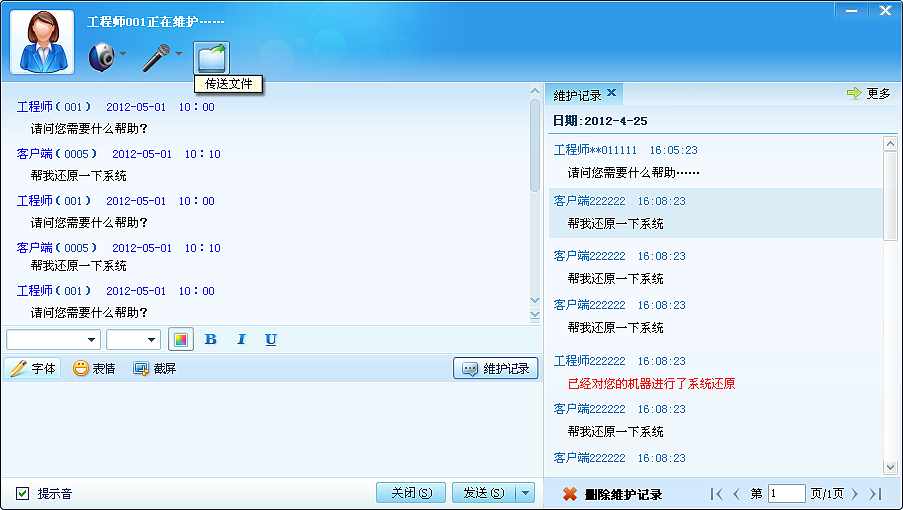Click the engineer avatar picture
This screenshot has width=903, height=510.
[x=42, y=42]
